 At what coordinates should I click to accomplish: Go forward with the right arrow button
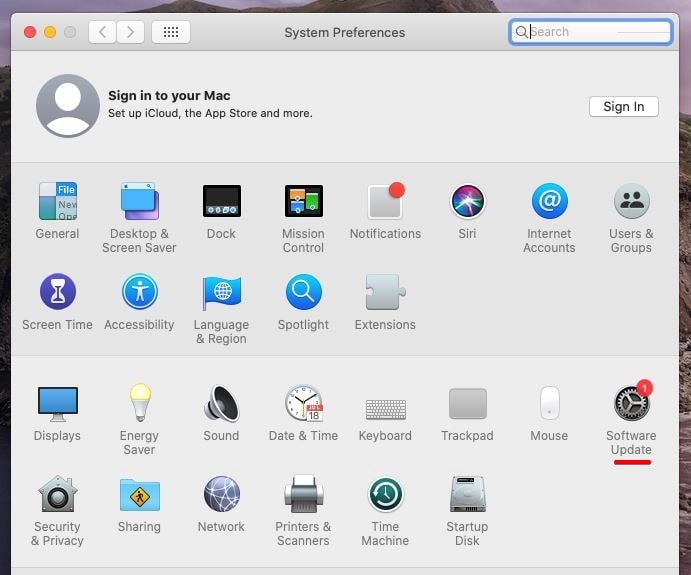coord(130,32)
